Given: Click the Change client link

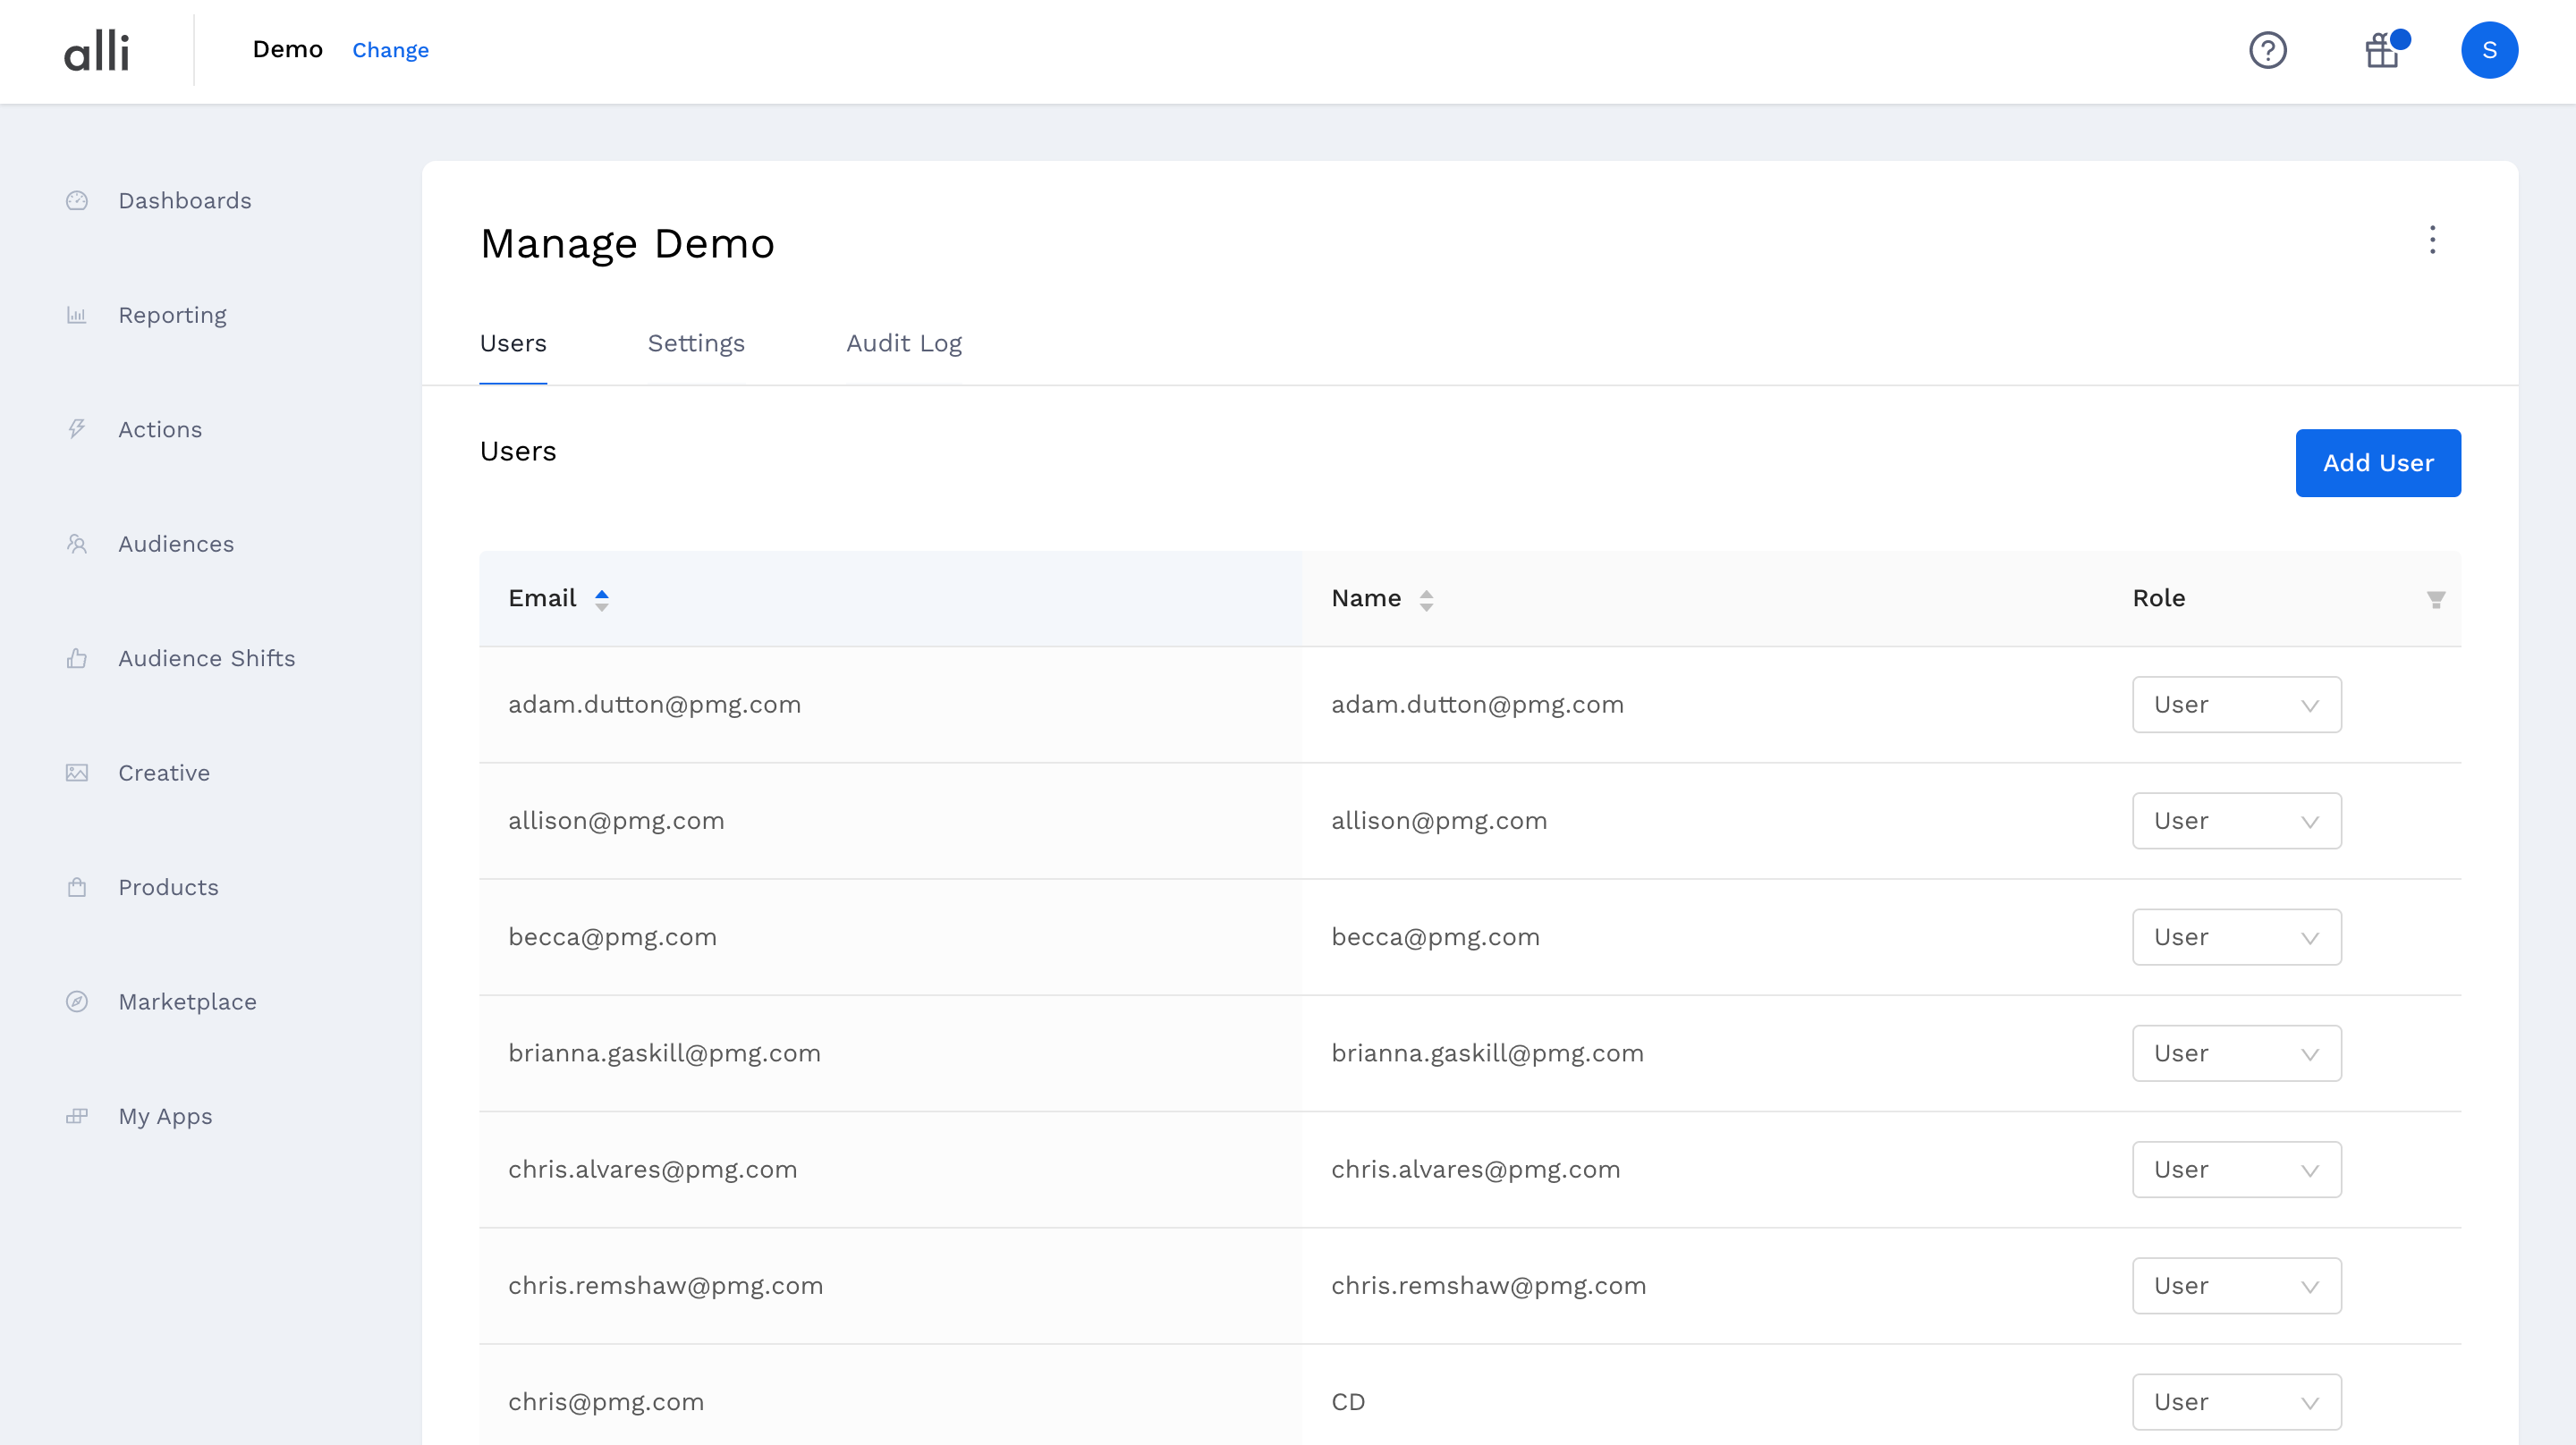Looking at the screenshot, I should point(390,50).
